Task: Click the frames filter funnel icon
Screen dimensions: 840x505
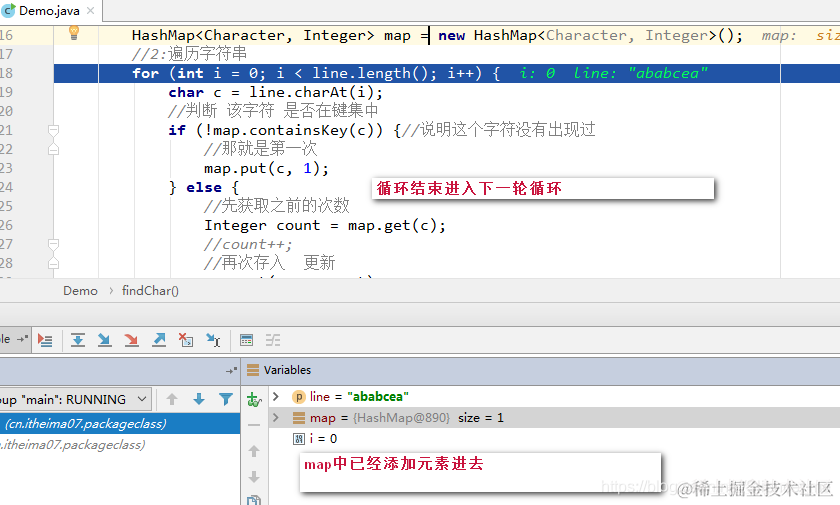Action: (226, 399)
